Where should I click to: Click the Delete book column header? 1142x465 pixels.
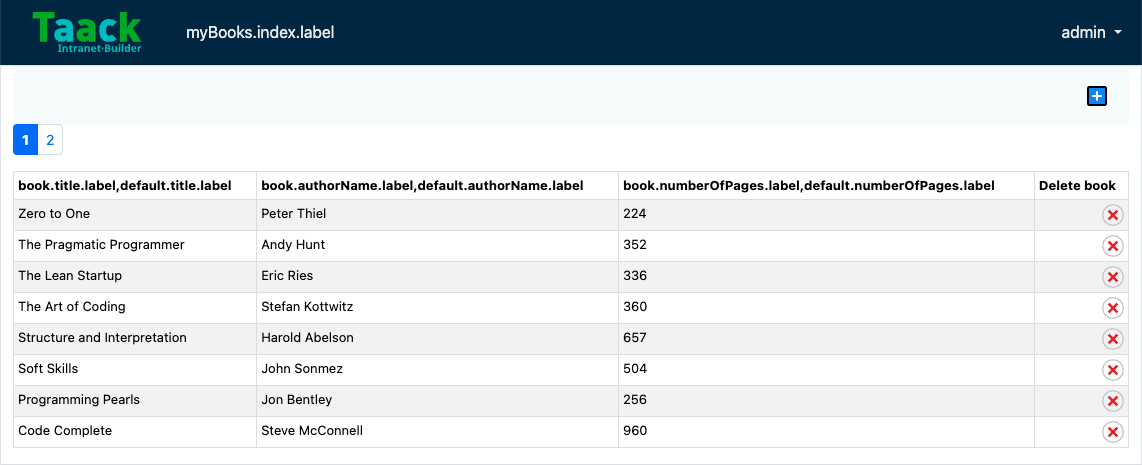click(1077, 186)
